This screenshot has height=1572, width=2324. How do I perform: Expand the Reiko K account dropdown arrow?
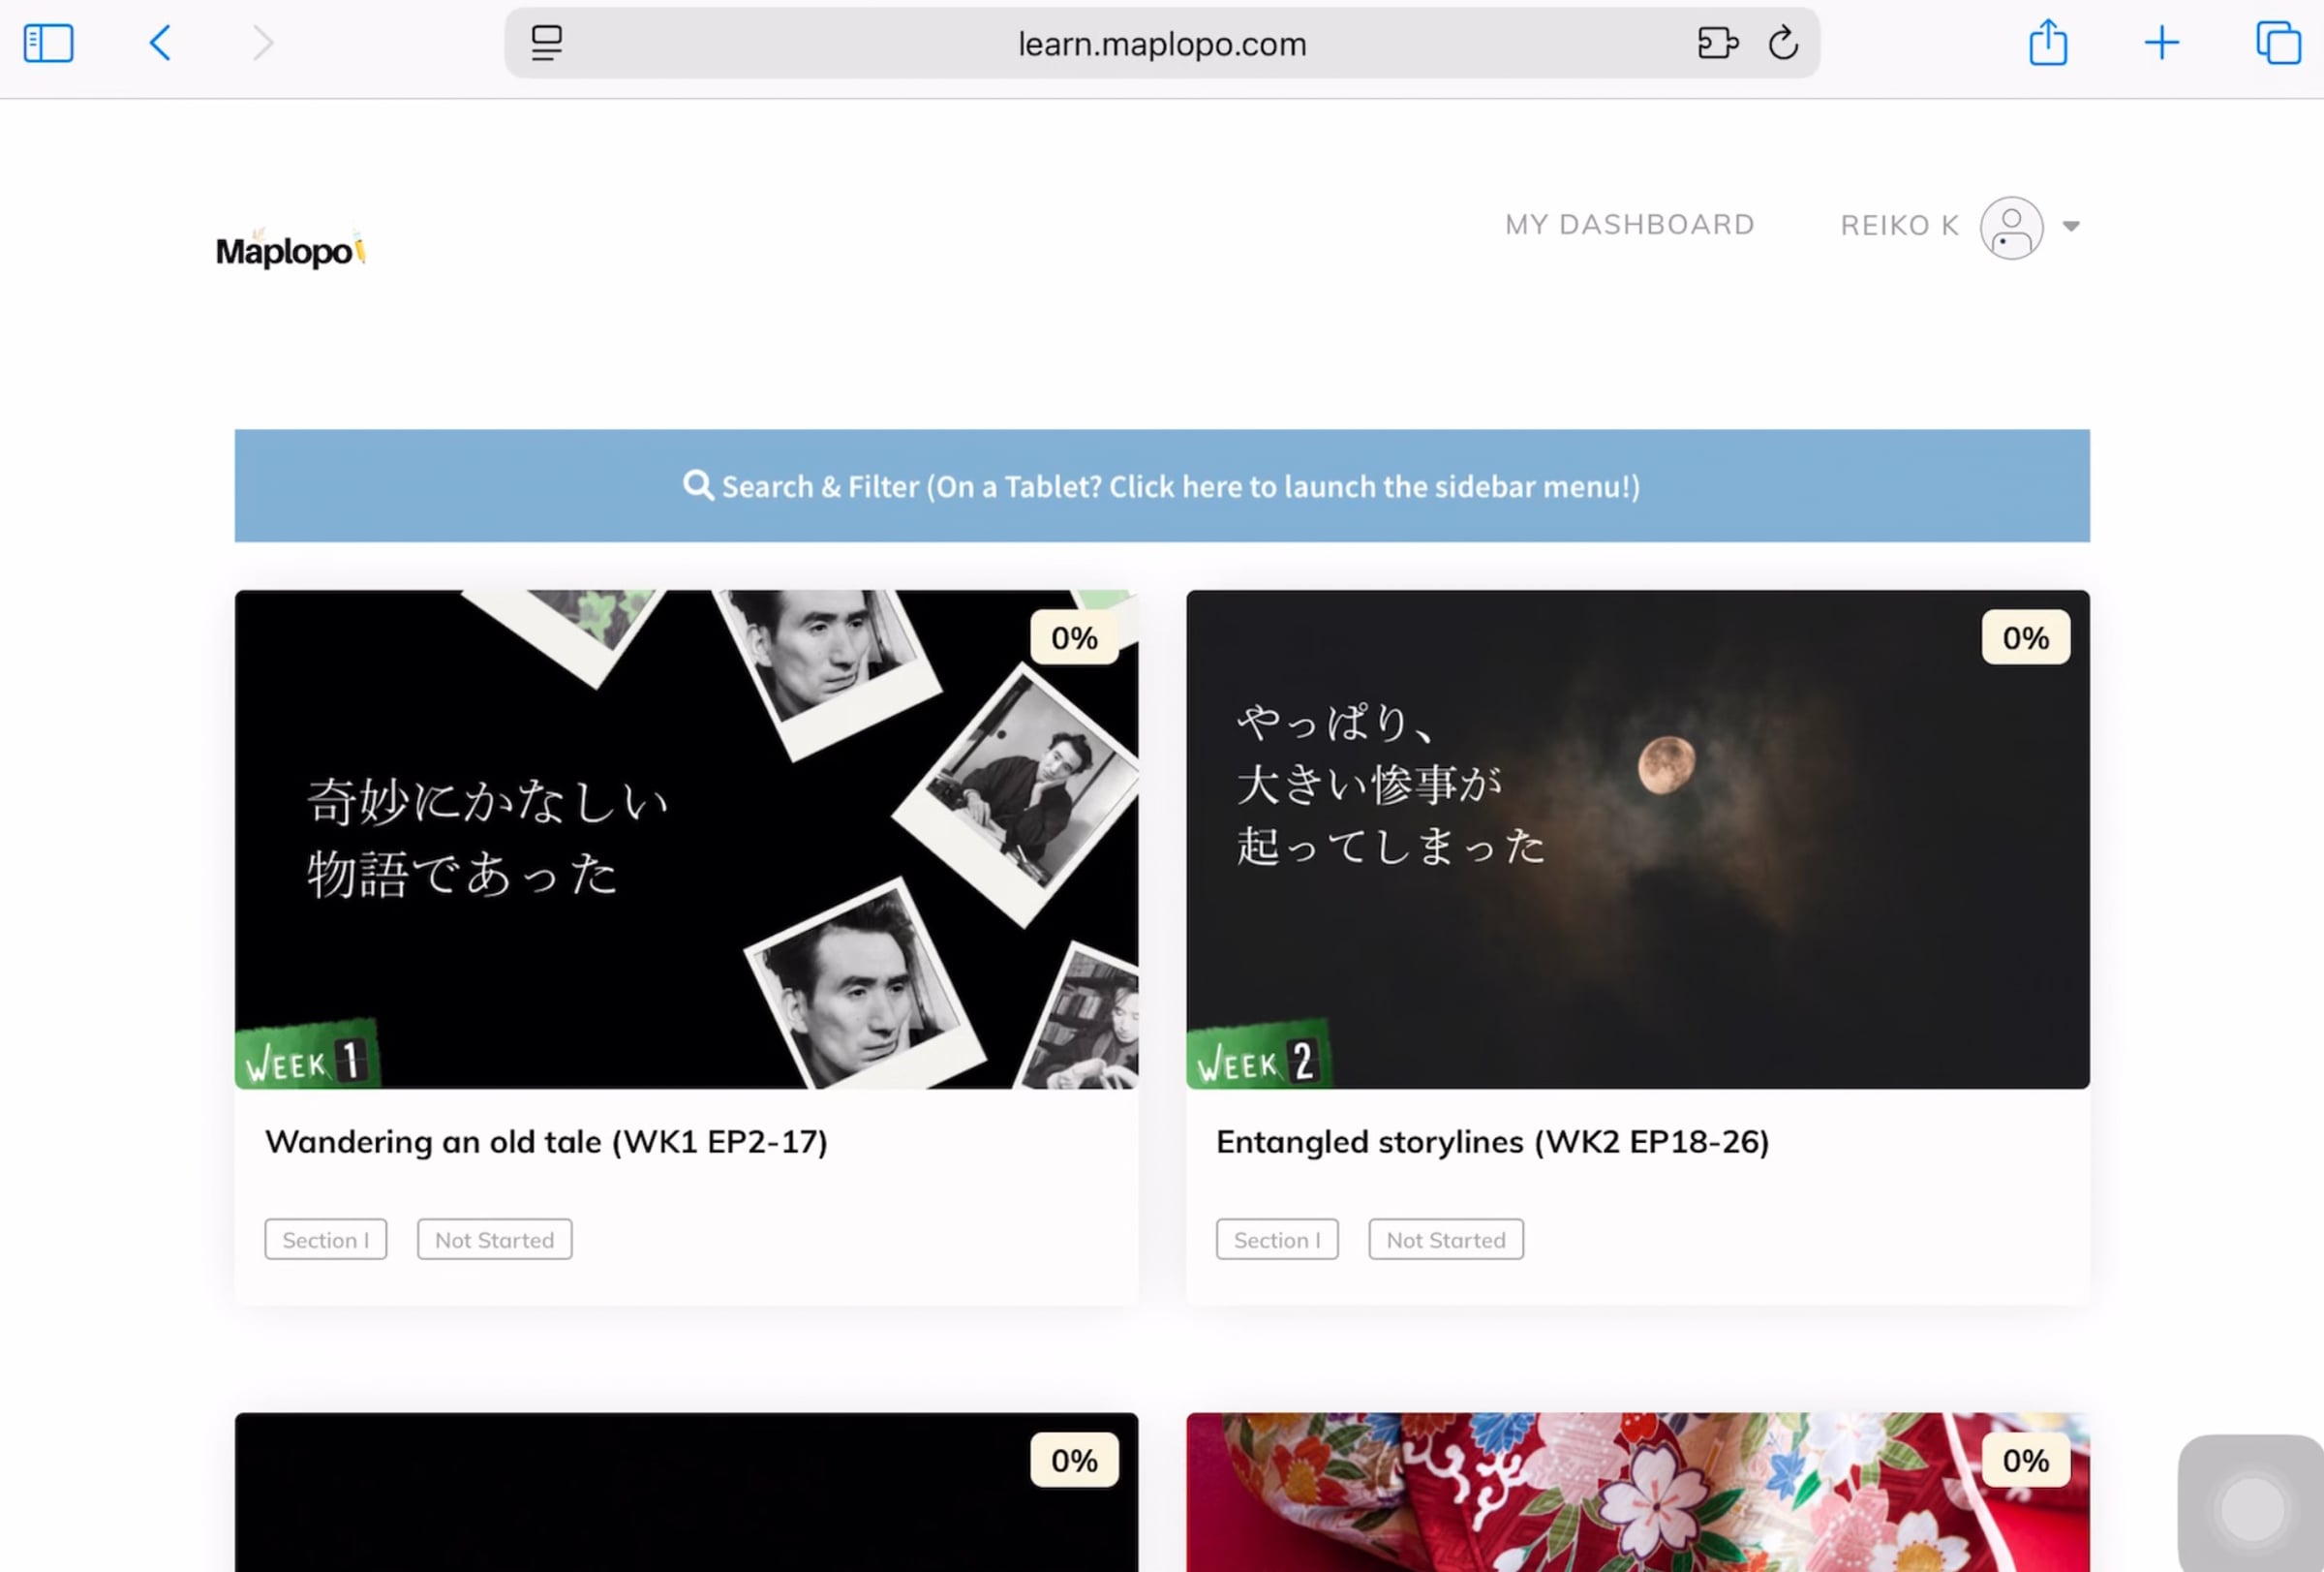click(2071, 226)
